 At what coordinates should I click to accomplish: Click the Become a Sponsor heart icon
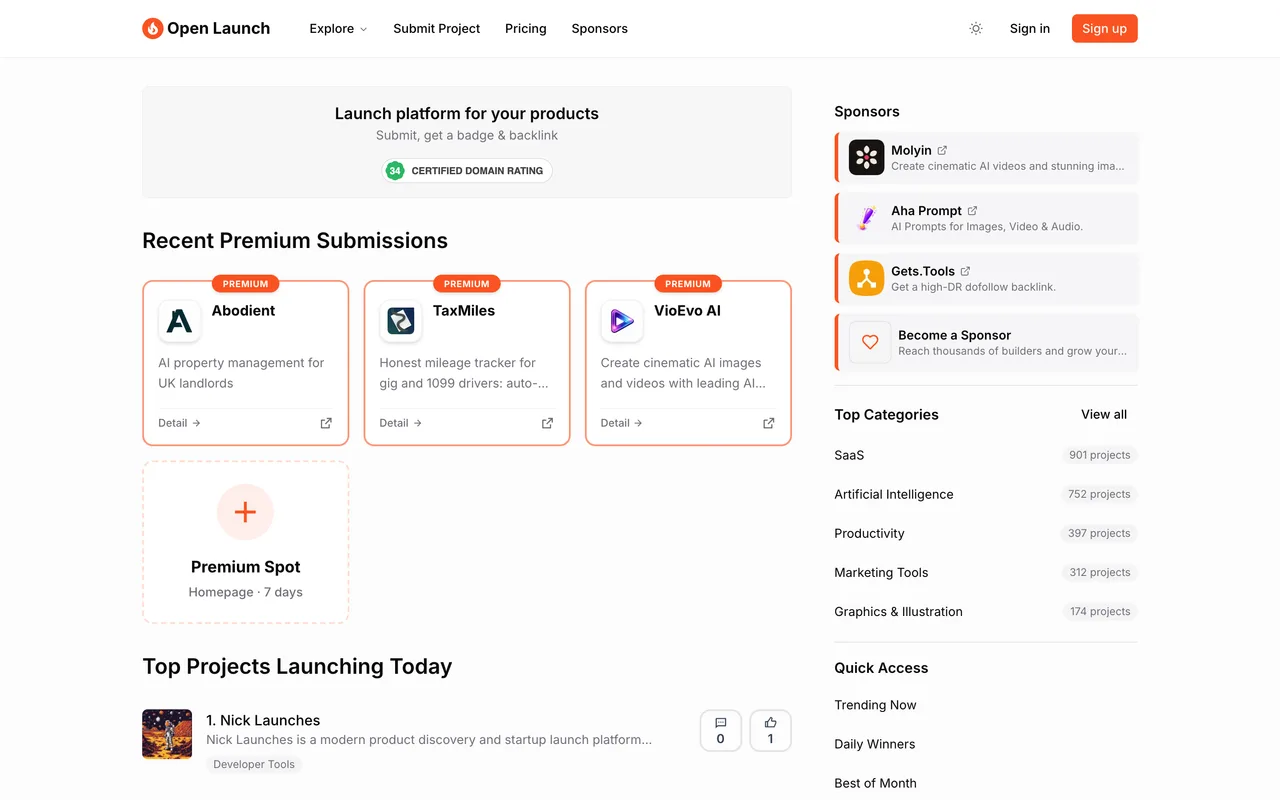870,342
